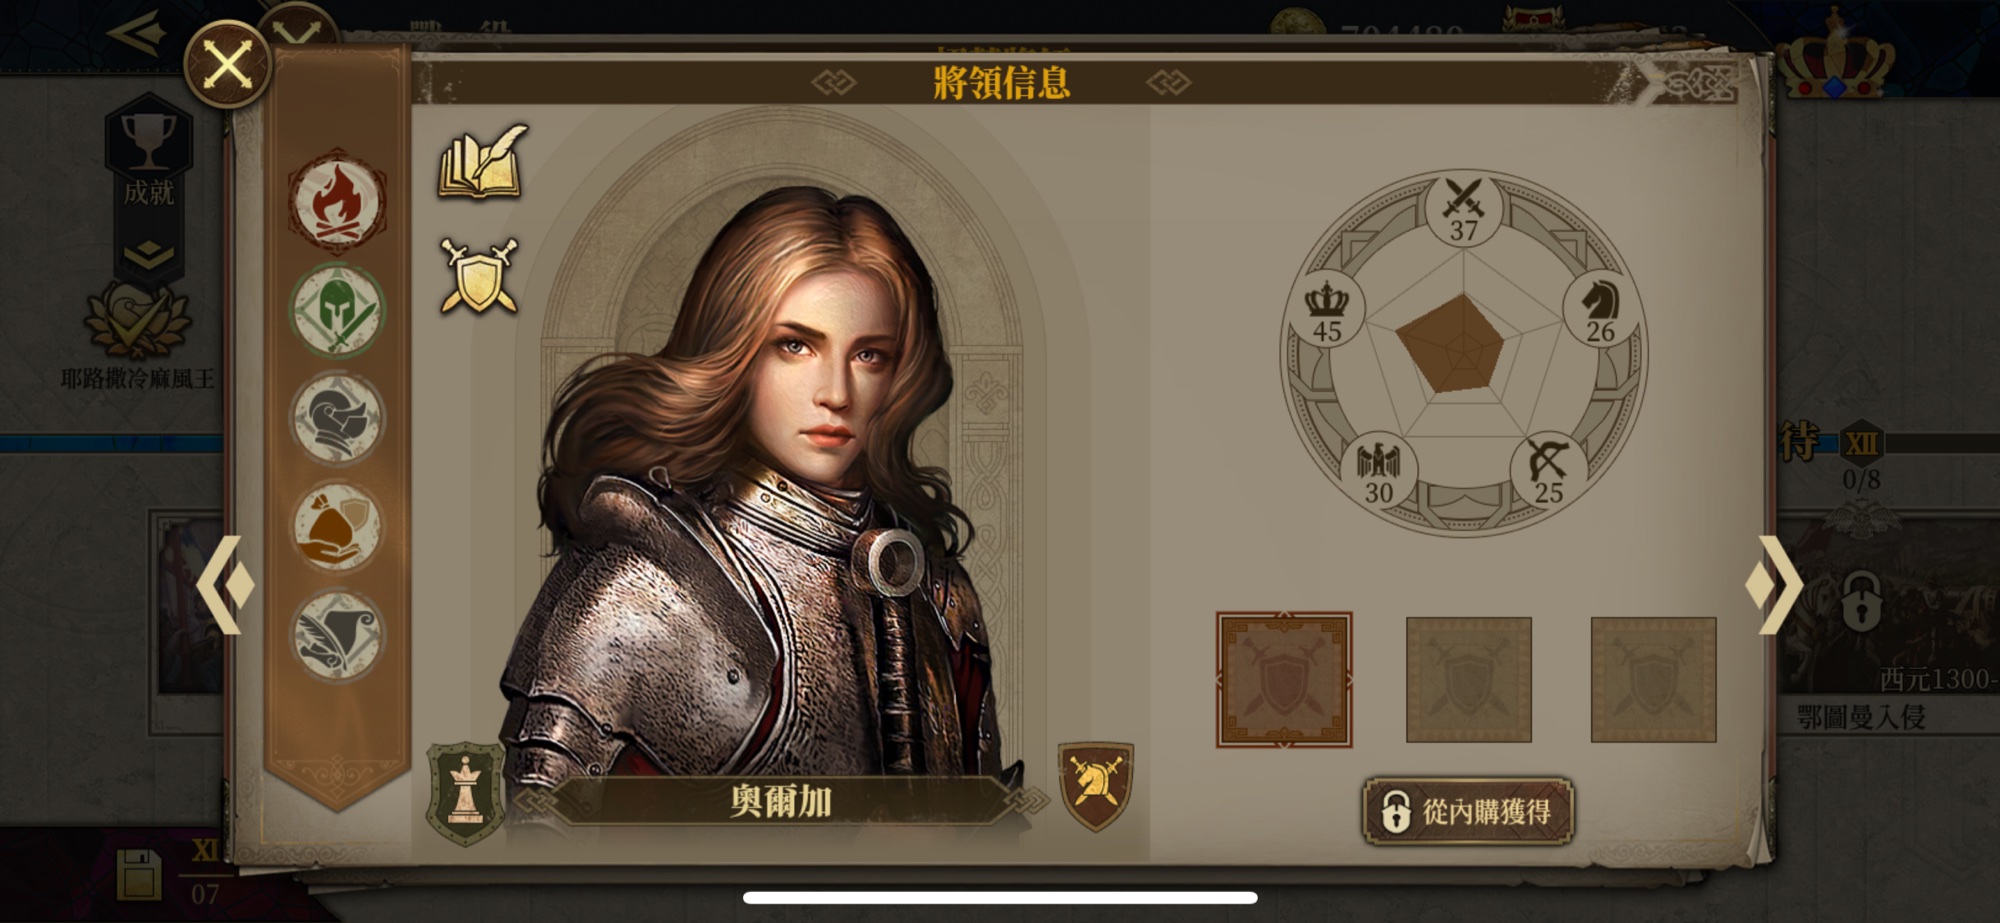The height and width of the screenshot is (923, 2000).
Task: Tap the crown stat showing 45
Action: (1328, 311)
